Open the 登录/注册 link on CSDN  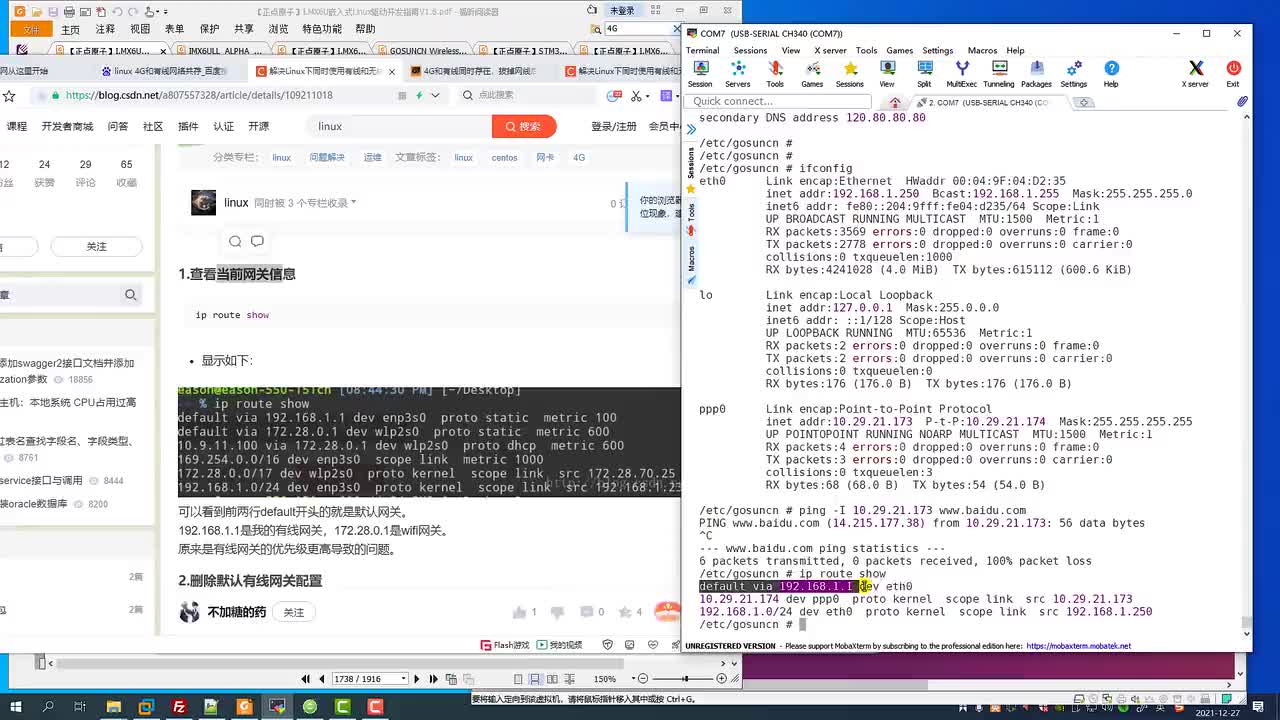pyautogui.click(x=614, y=126)
